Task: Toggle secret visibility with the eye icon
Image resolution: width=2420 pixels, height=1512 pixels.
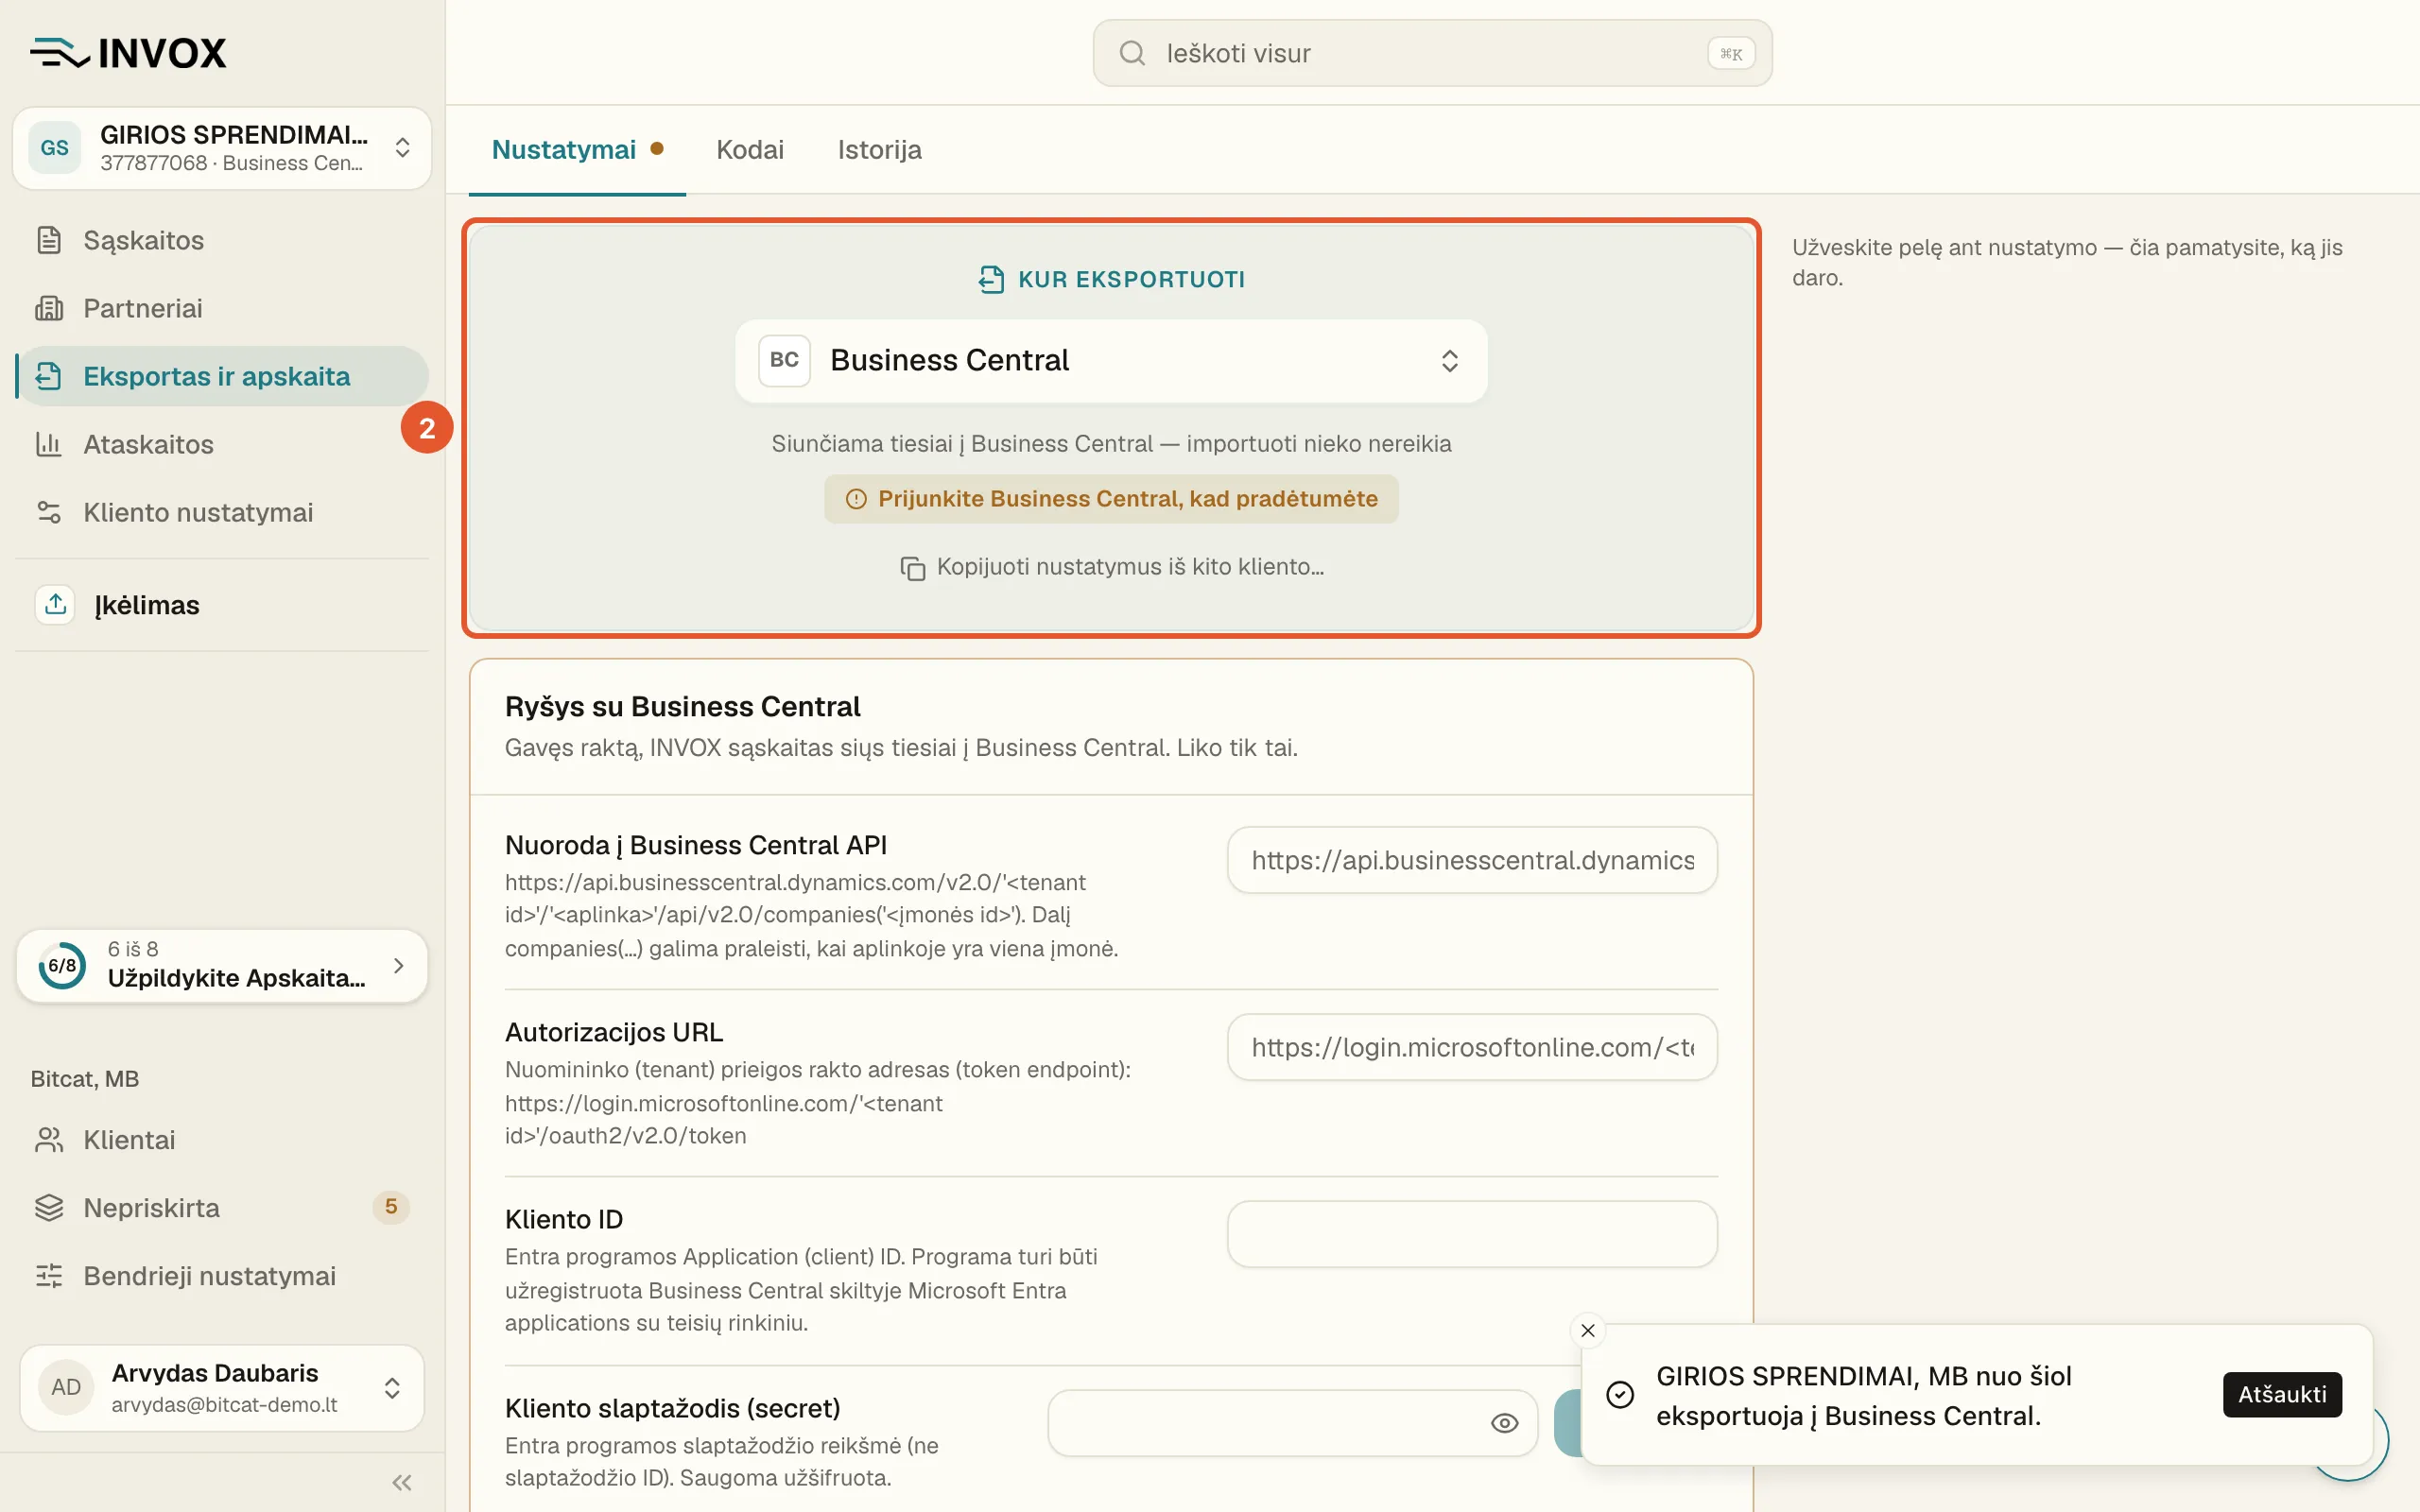Action: tap(1504, 1423)
